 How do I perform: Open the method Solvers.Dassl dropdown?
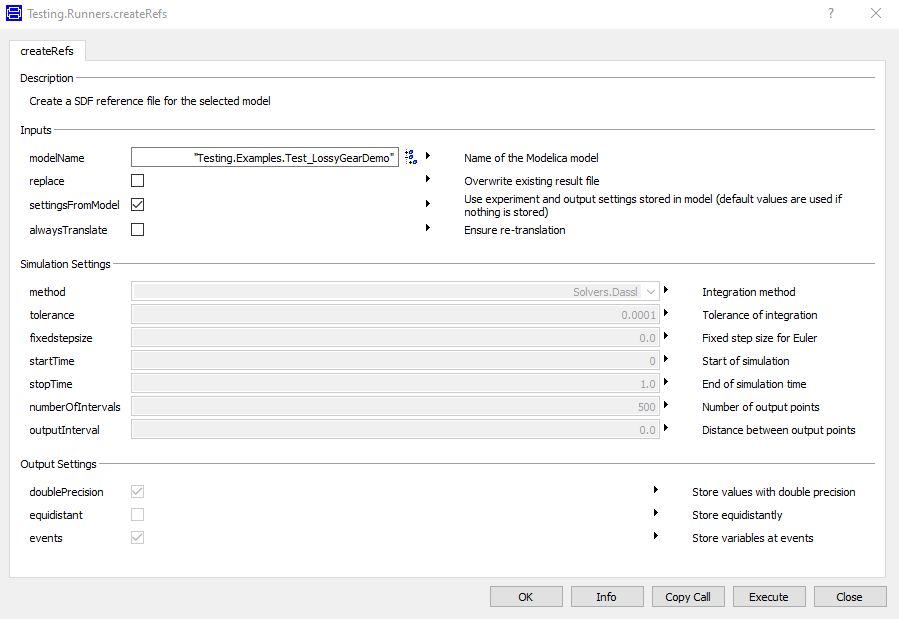pyautogui.click(x=395, y=292)
